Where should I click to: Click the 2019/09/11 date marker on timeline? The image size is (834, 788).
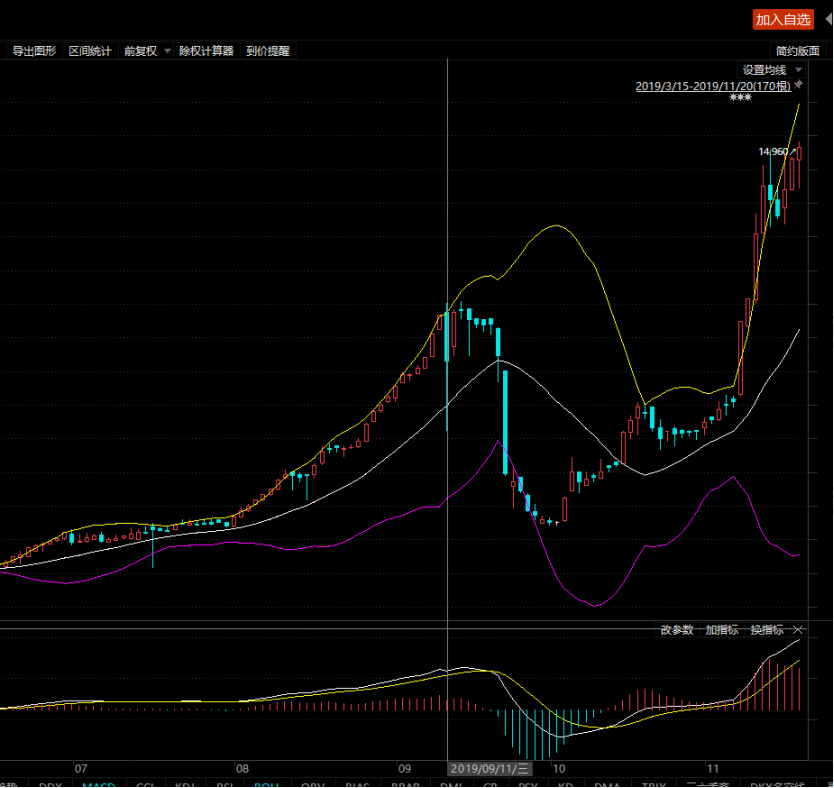pyautogui.click(x=489, y=769)
